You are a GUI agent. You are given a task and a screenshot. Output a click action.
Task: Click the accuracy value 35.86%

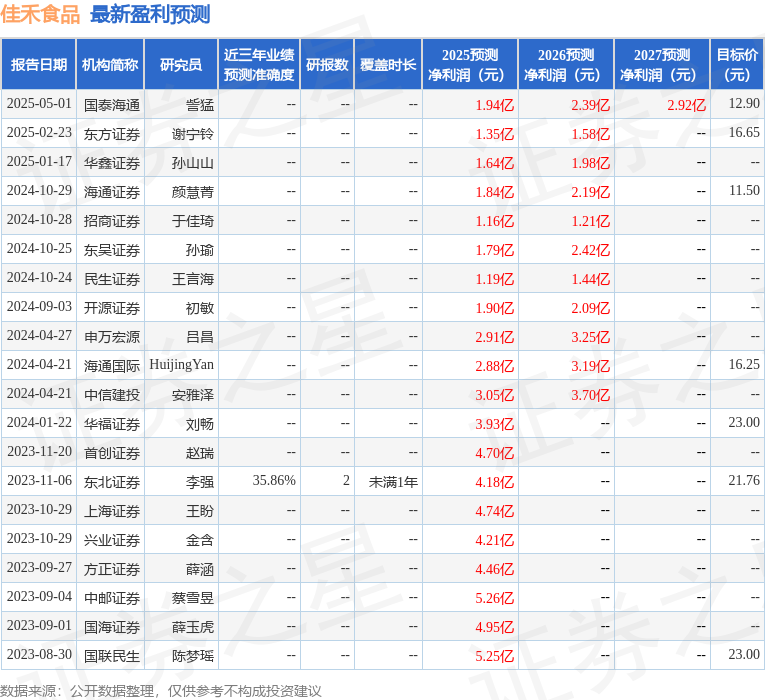point(274,480)
